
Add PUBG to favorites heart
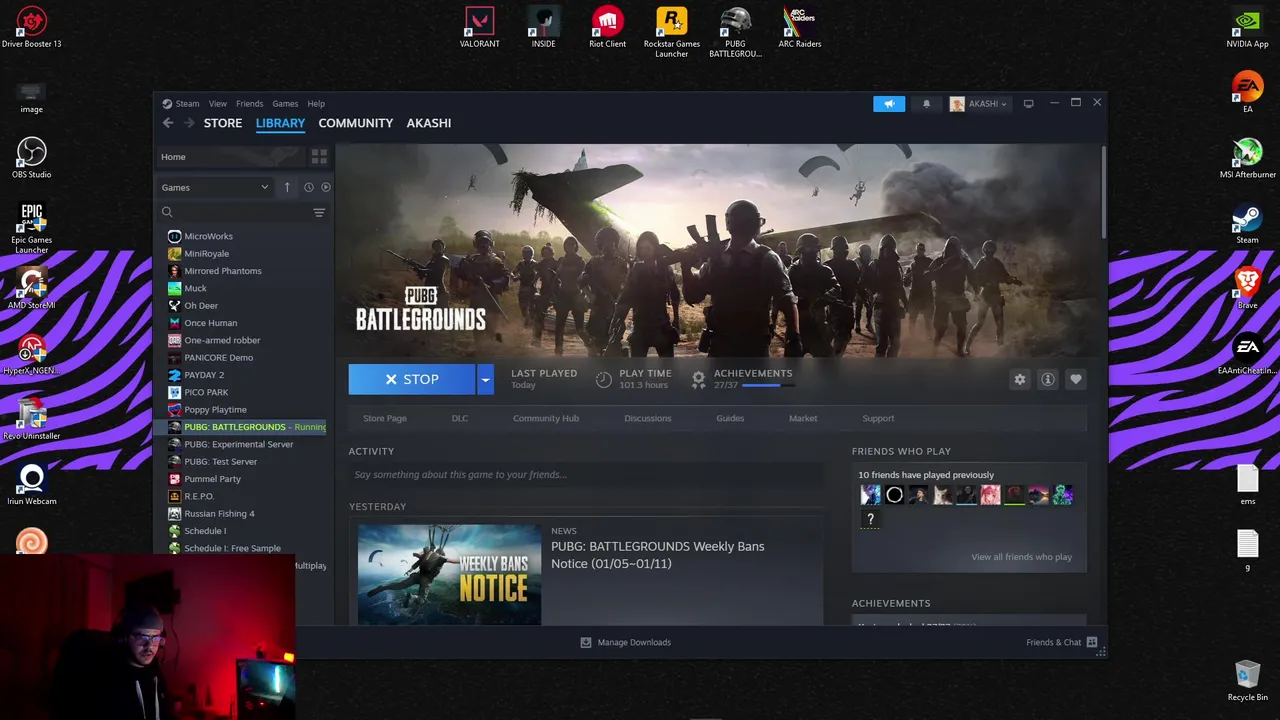click(1076, 380)
